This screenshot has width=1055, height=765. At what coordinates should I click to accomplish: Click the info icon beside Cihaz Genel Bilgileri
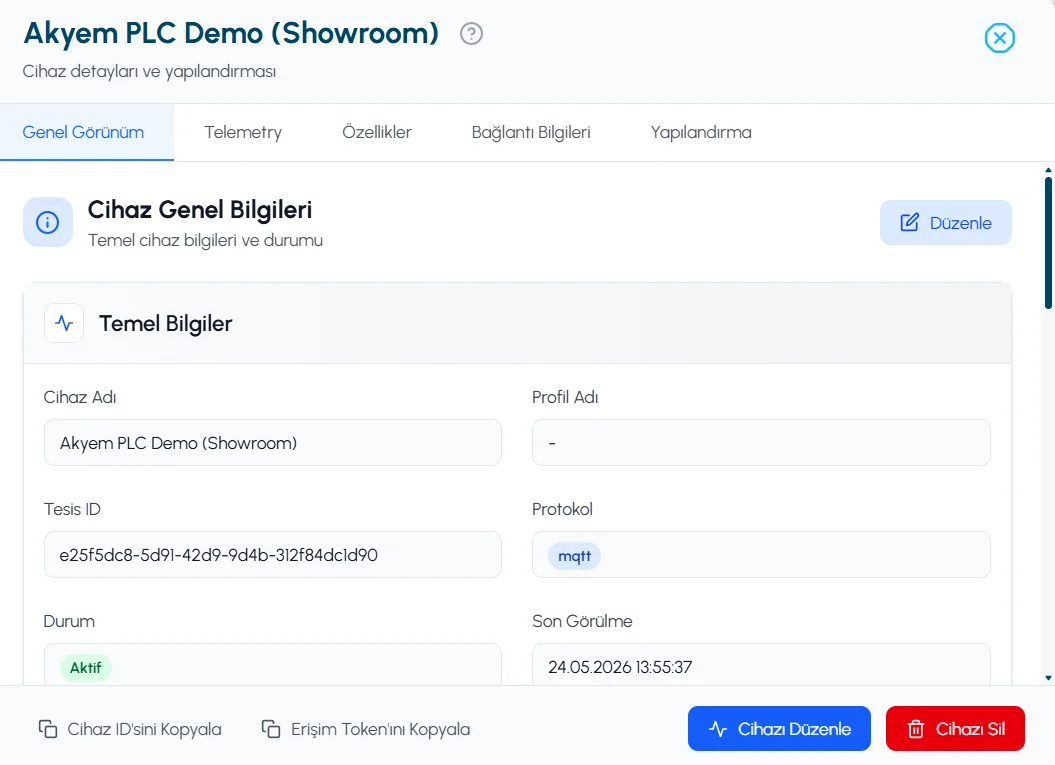[48, 222]
